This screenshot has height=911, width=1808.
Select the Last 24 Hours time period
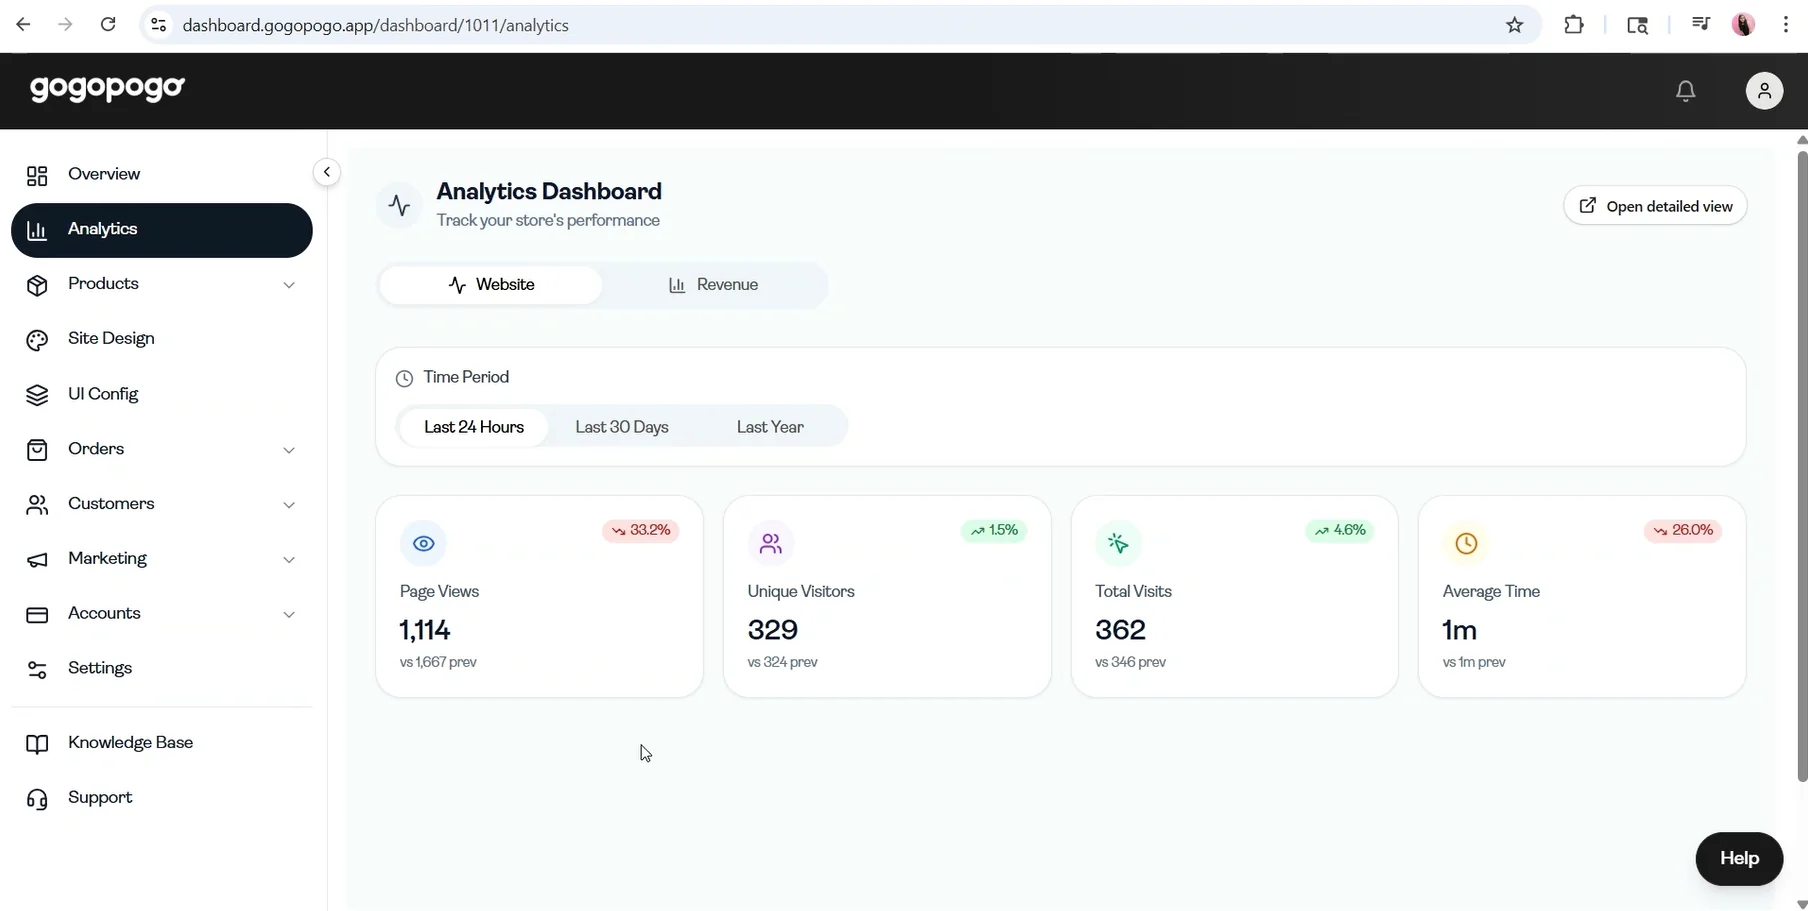click(x=474, y=427)
